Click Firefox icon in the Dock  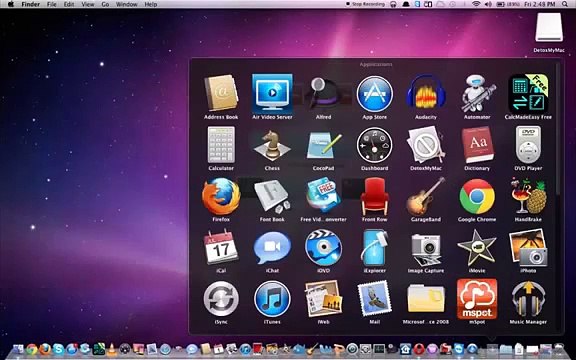(45, 349)
